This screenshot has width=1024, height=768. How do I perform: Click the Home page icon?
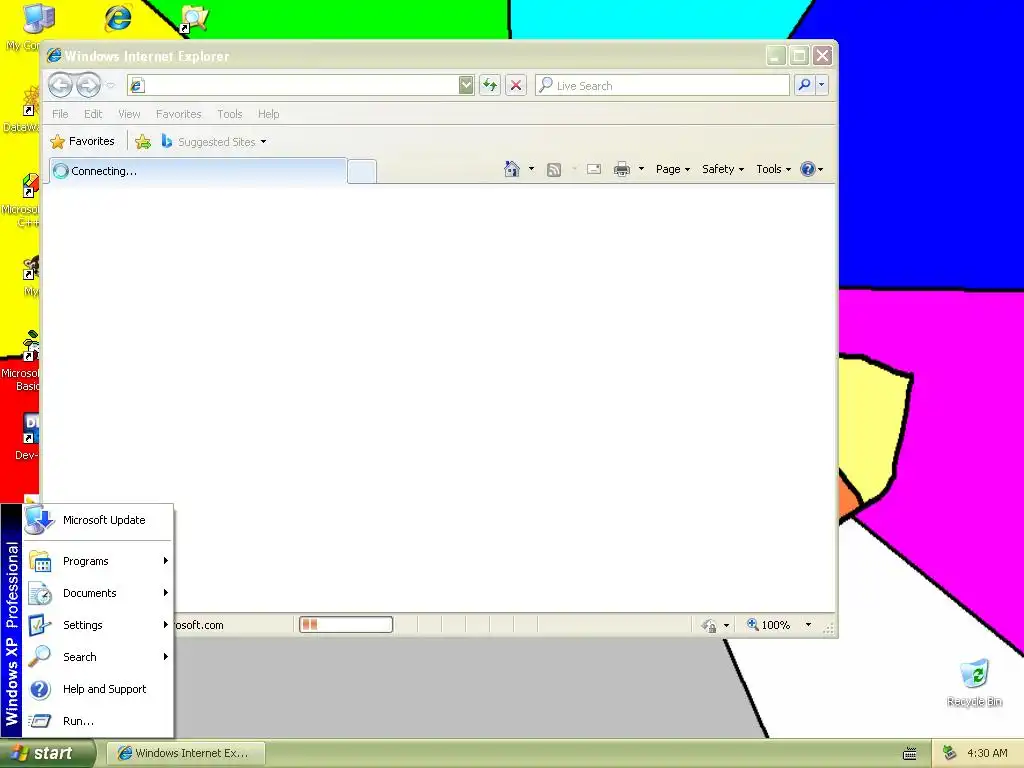(512, 169)
